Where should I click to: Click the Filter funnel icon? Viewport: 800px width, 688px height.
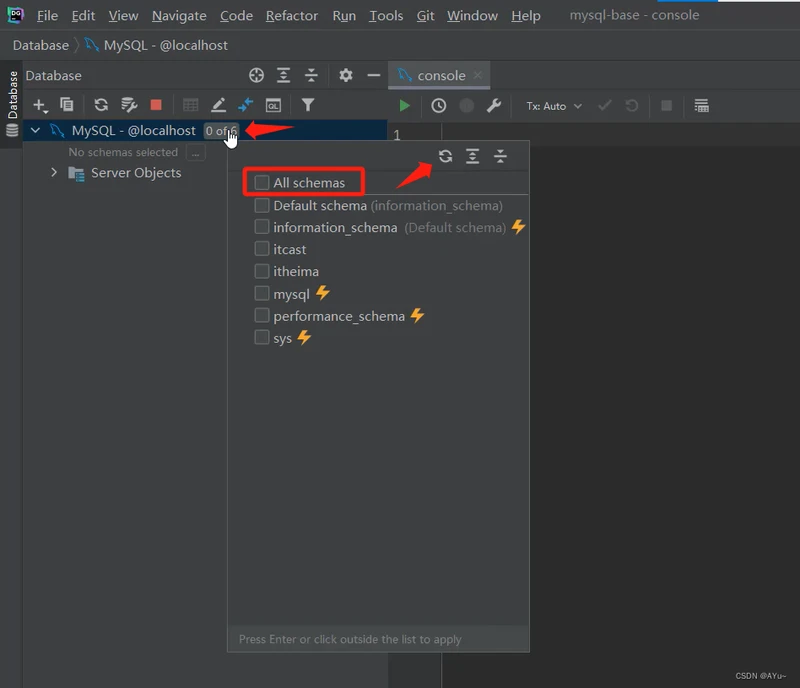pyautogui.click(x=308, y=105)
